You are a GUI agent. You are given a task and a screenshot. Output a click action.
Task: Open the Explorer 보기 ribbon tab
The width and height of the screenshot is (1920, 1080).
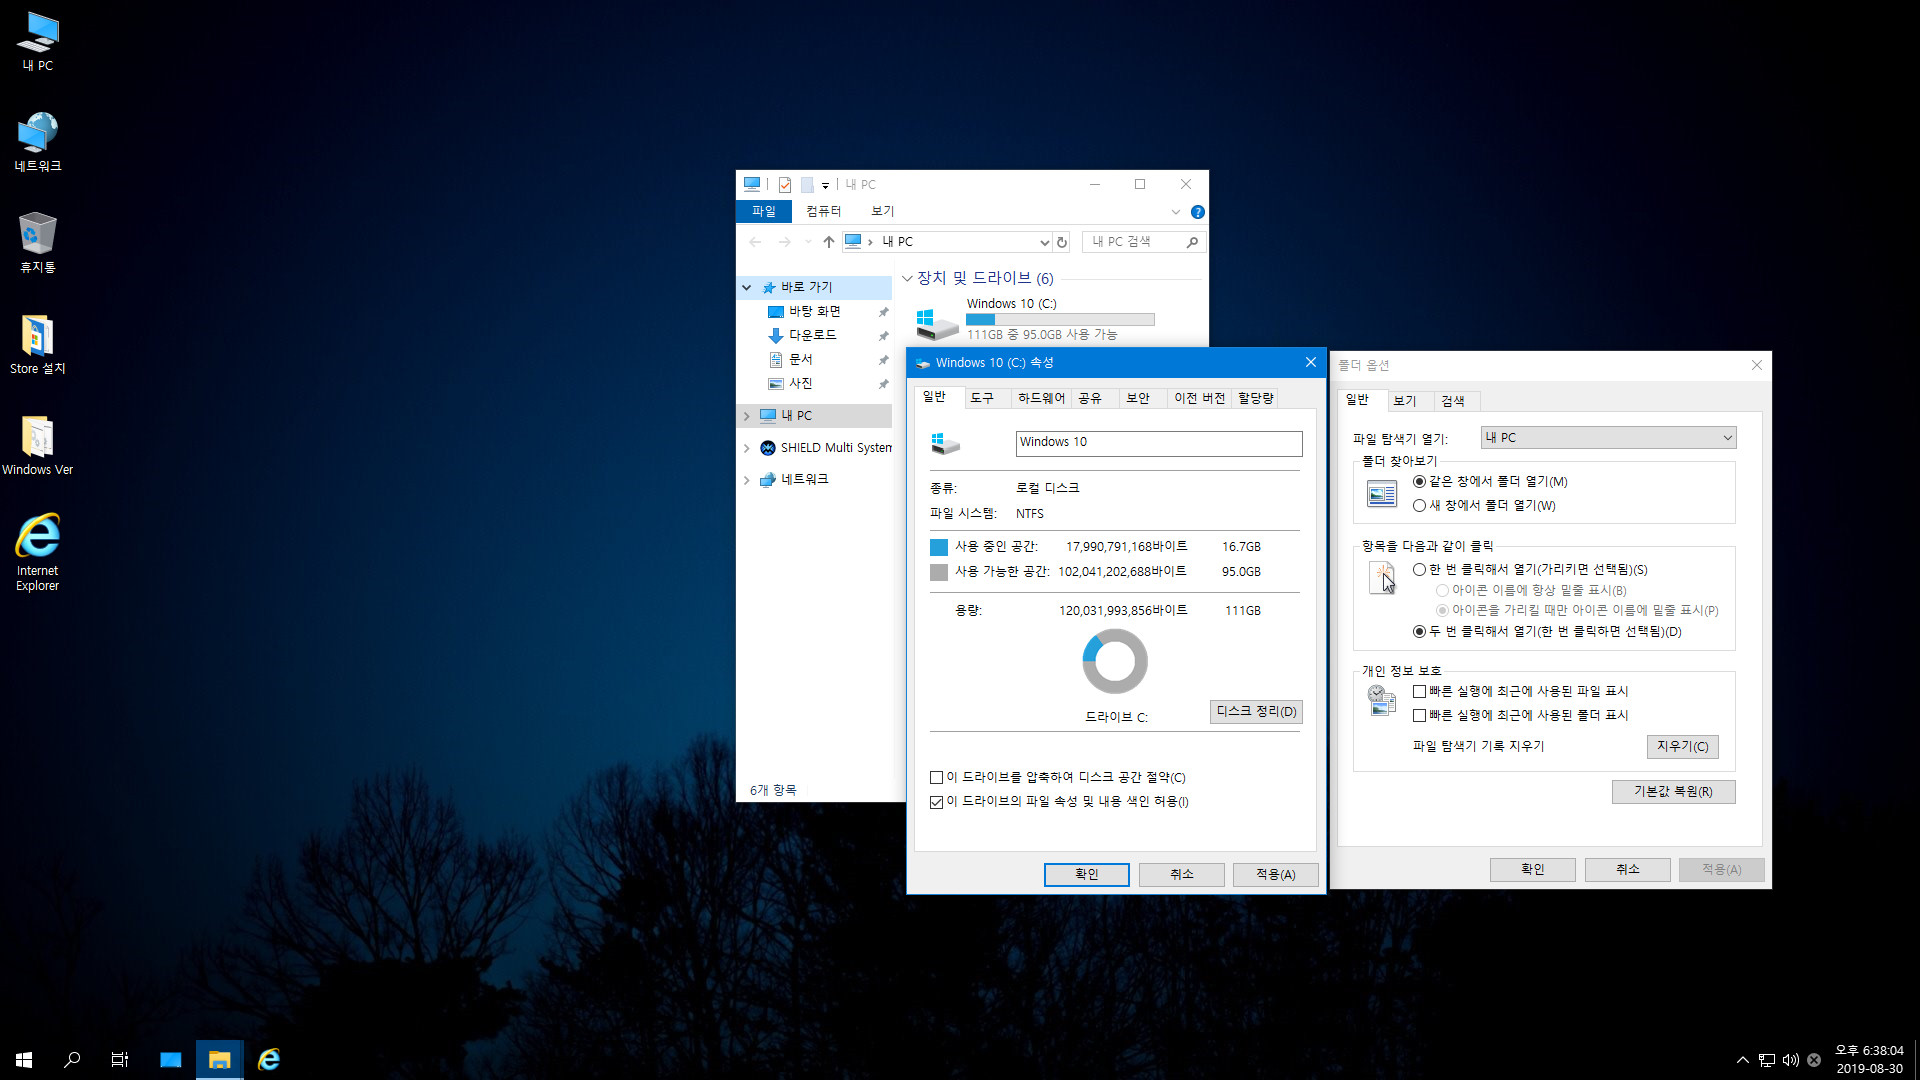pos(882,211)
